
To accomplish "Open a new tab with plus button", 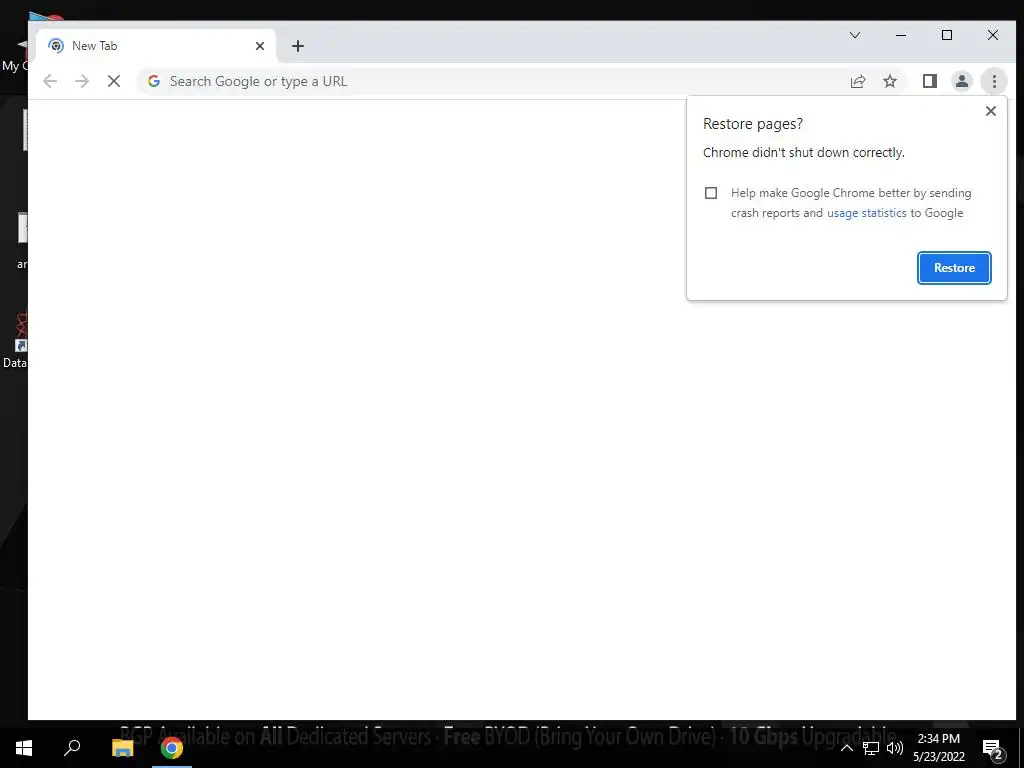I will 298,46.
